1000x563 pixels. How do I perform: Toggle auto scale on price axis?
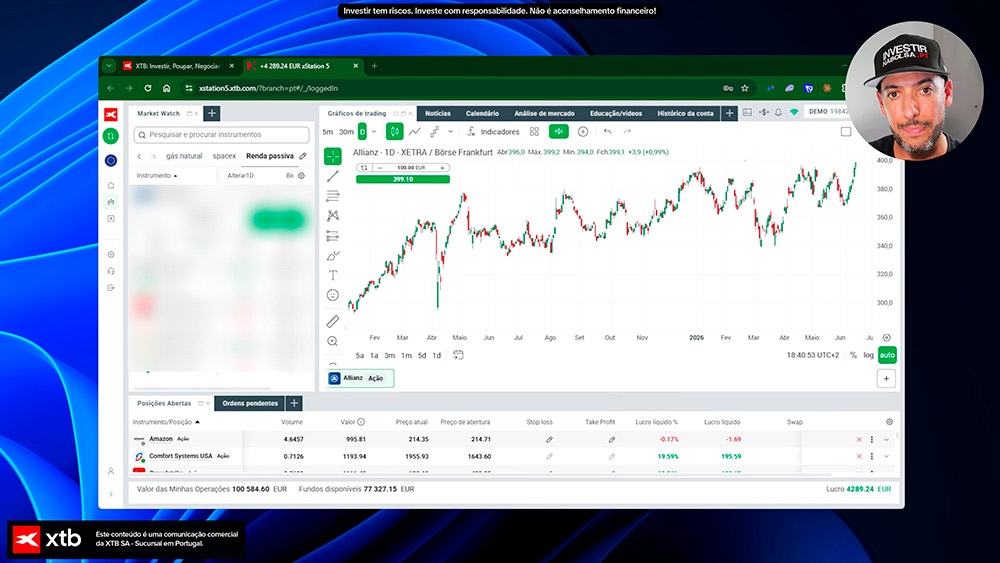click(887, 355)
